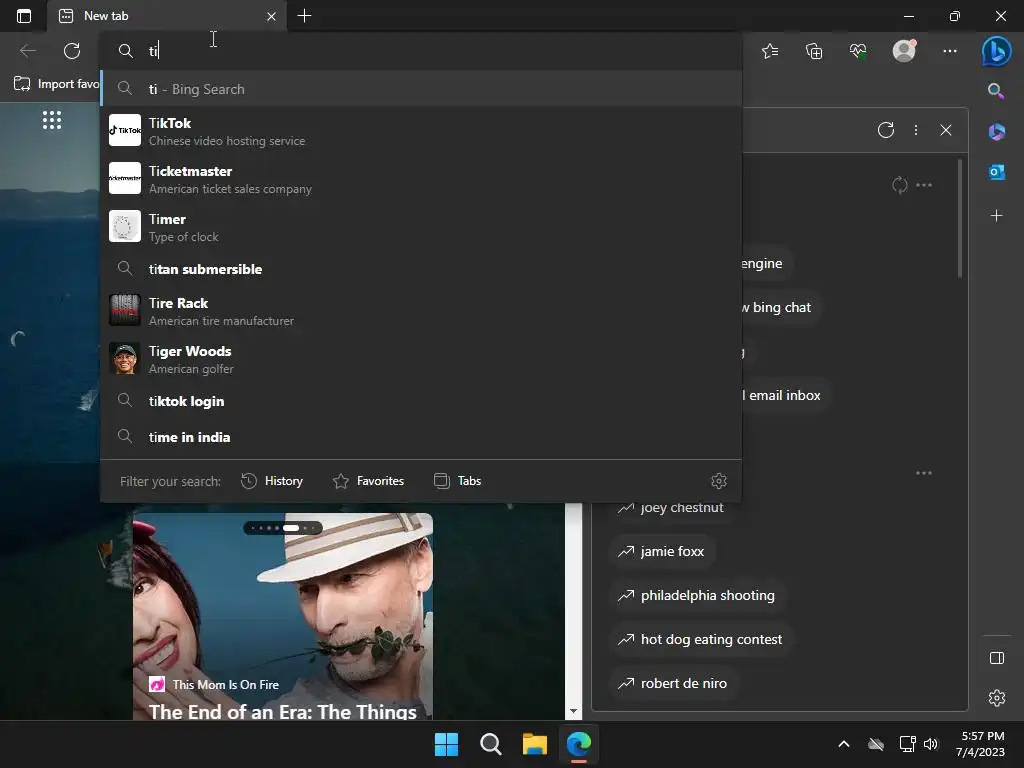The height and width of the screenshot is (768, 1024).
Task: Click the bing chat suggestion chip
Action: 781,307
